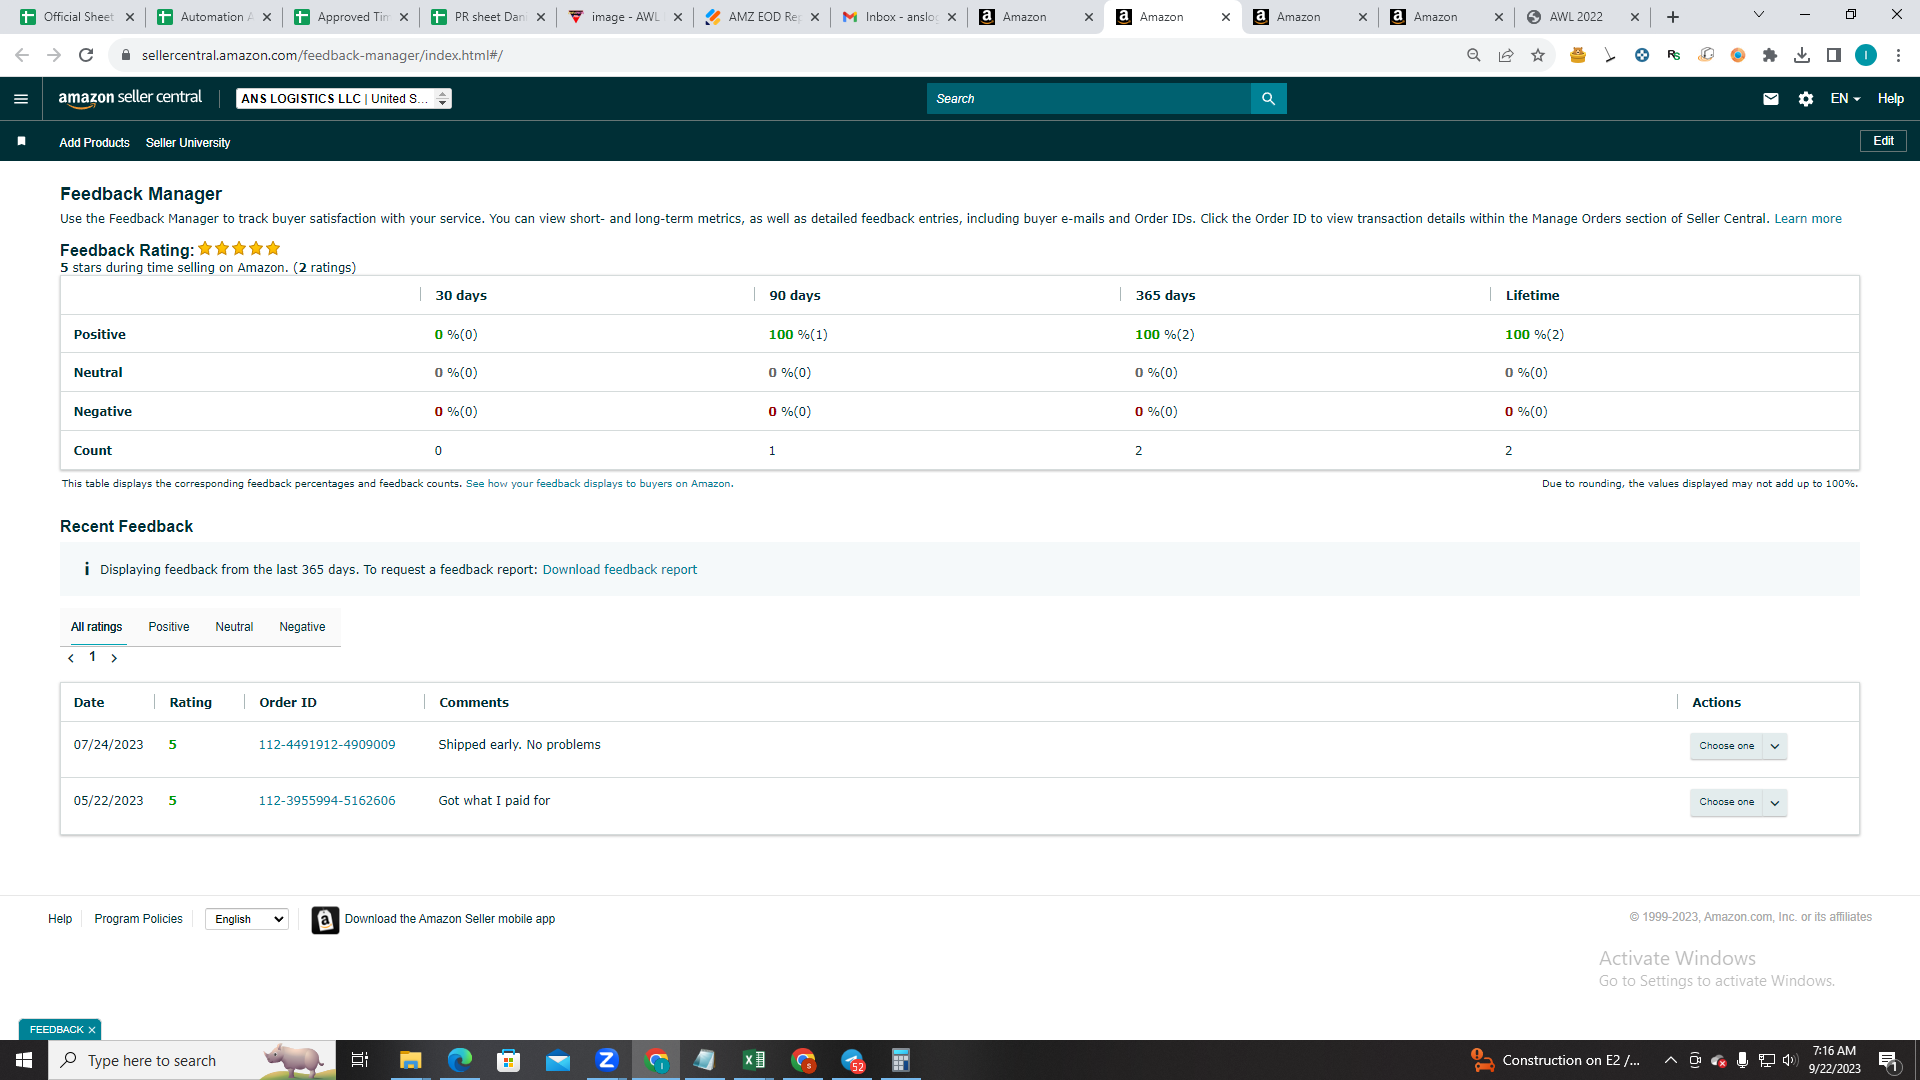Click the Edit button
Viewport: 1920px width, 1080px height.
(1883, 141)
